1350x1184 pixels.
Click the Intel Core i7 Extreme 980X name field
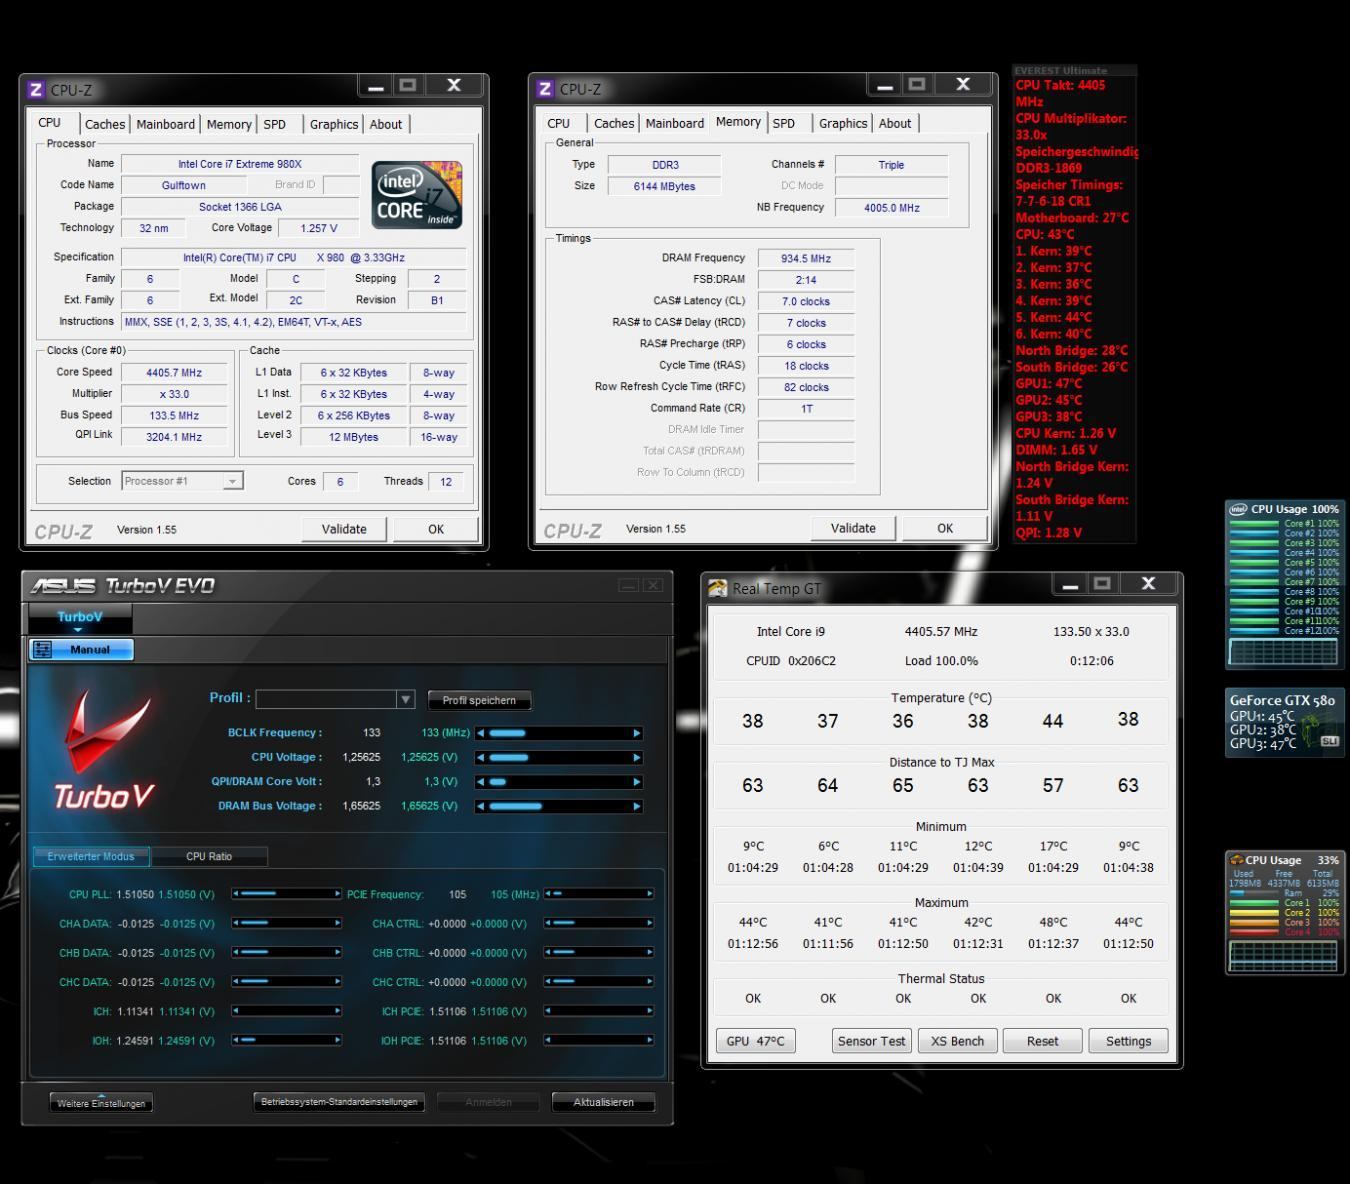[x=240, y=164]
